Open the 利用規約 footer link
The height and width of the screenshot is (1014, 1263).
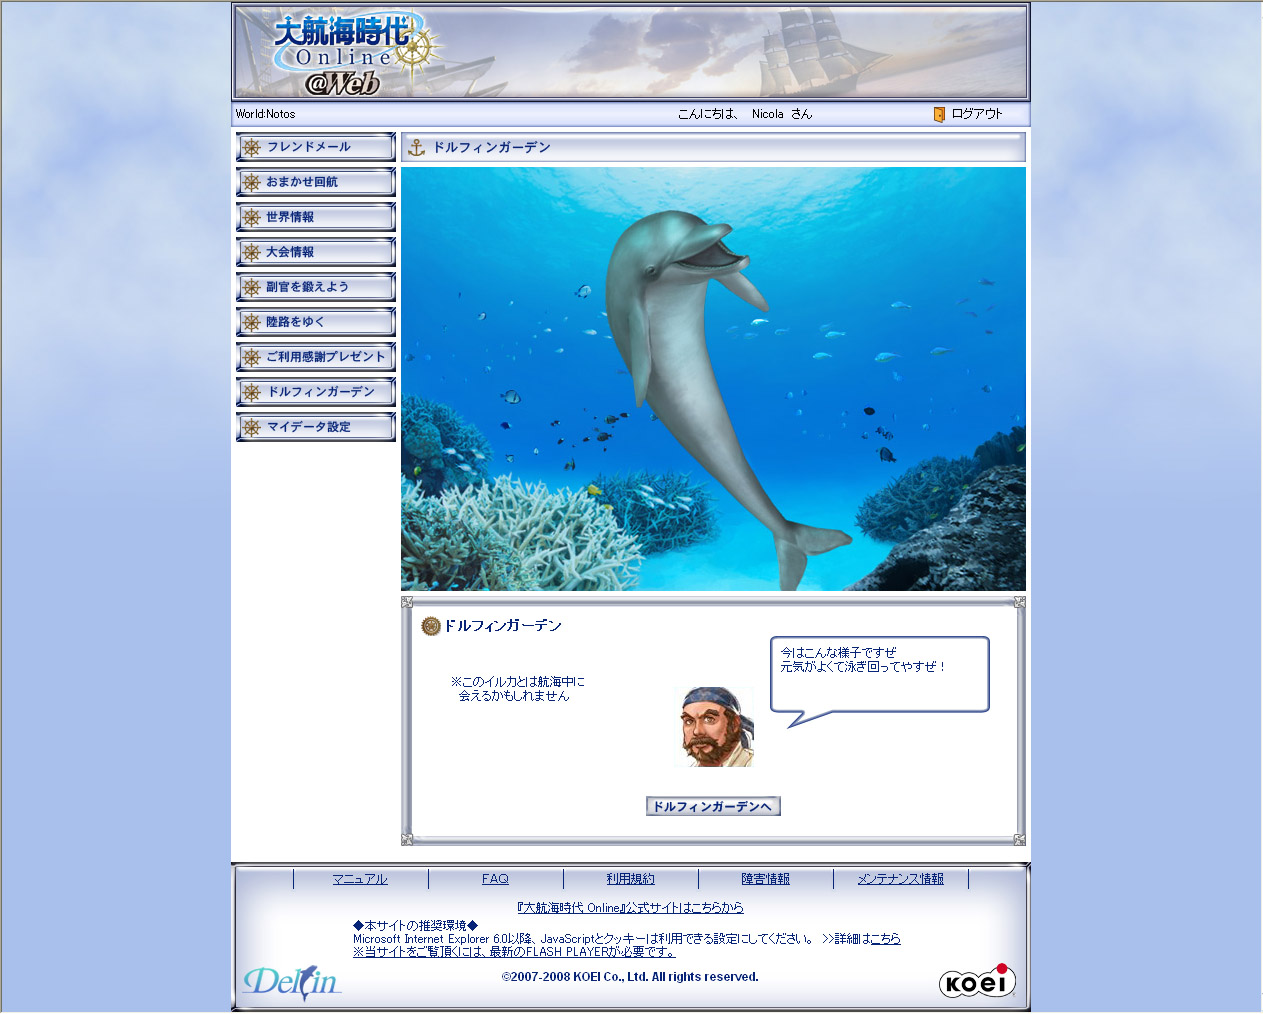(x=630, y=879)
